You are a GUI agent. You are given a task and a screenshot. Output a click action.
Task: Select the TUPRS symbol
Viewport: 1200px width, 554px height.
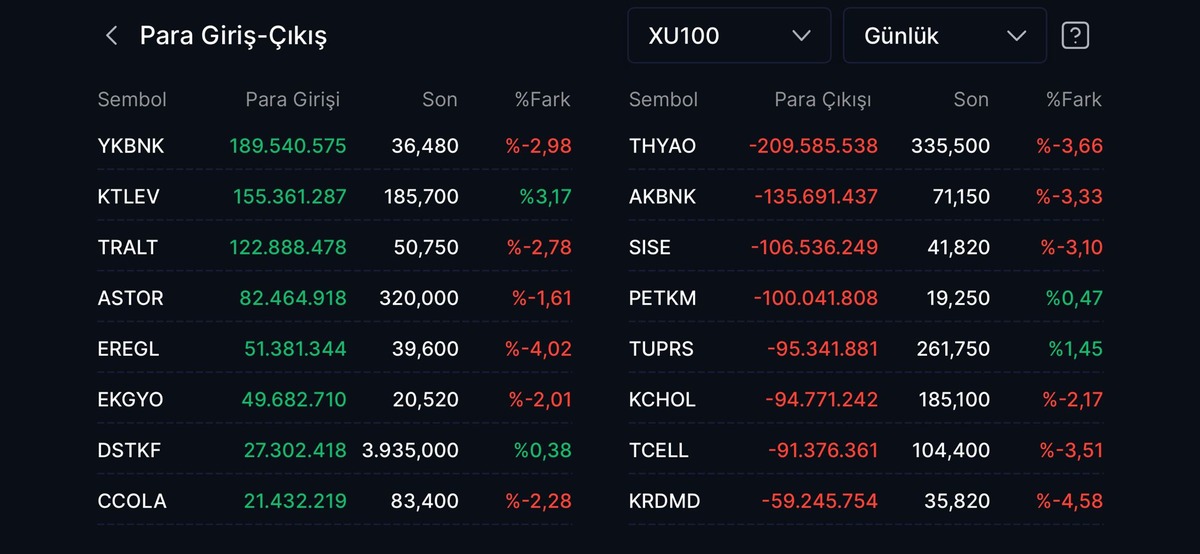coord(661,349)
